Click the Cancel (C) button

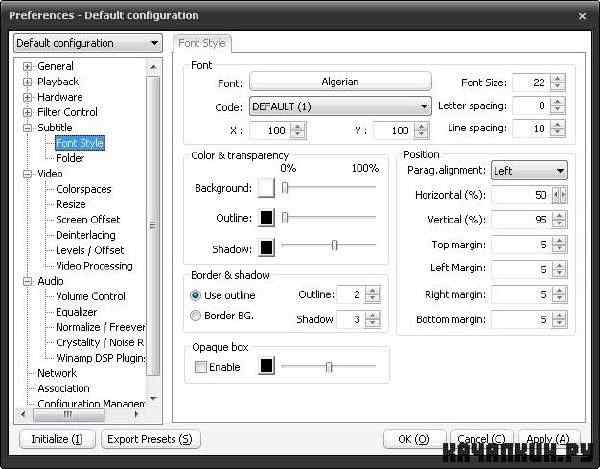pos(481,439)
